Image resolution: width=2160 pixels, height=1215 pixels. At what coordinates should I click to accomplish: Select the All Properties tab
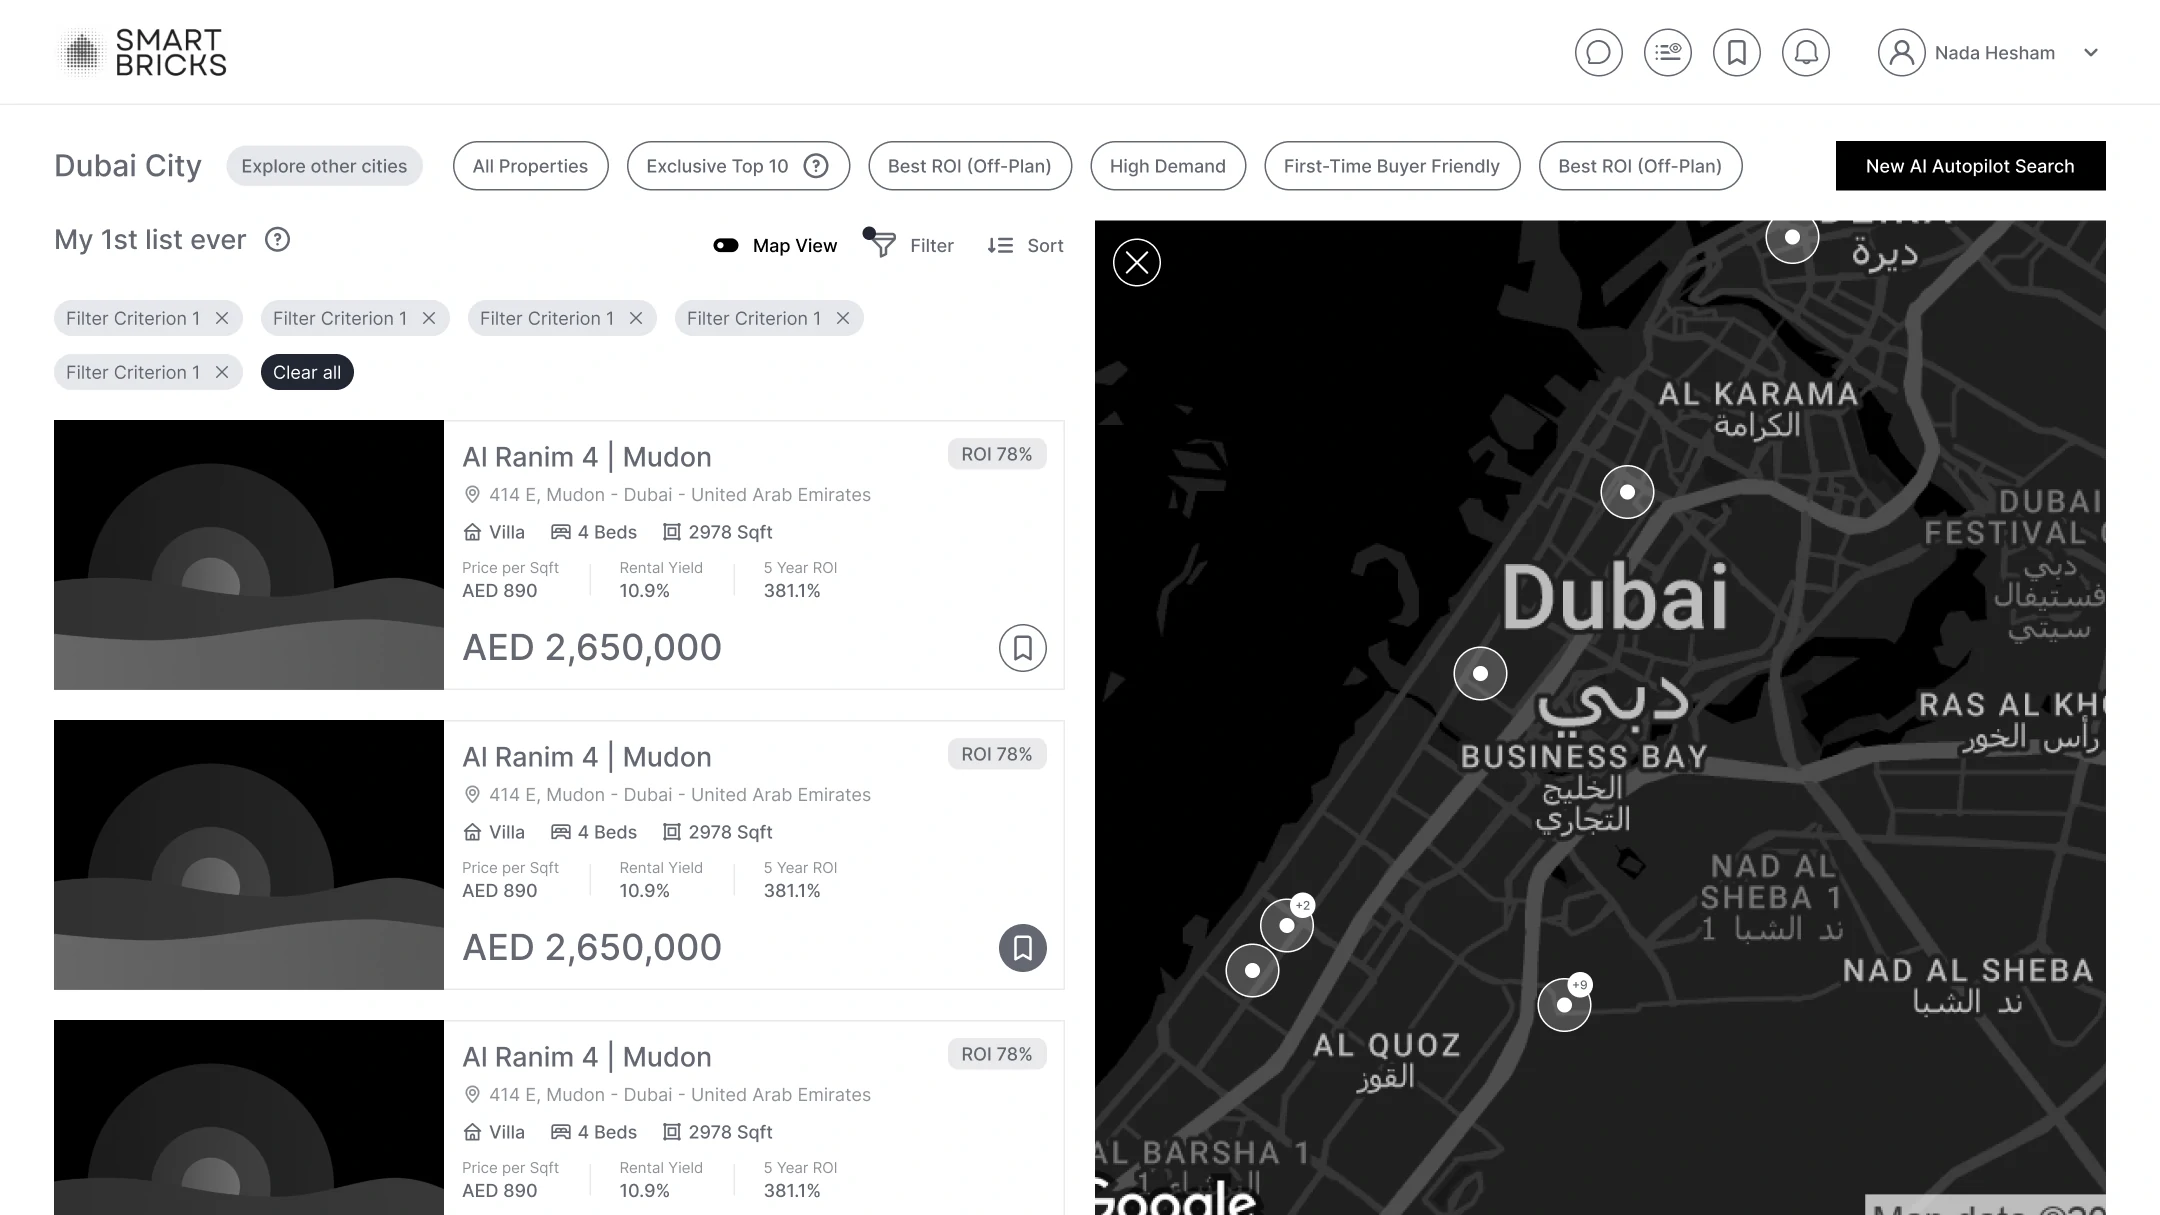pos(530,166)
